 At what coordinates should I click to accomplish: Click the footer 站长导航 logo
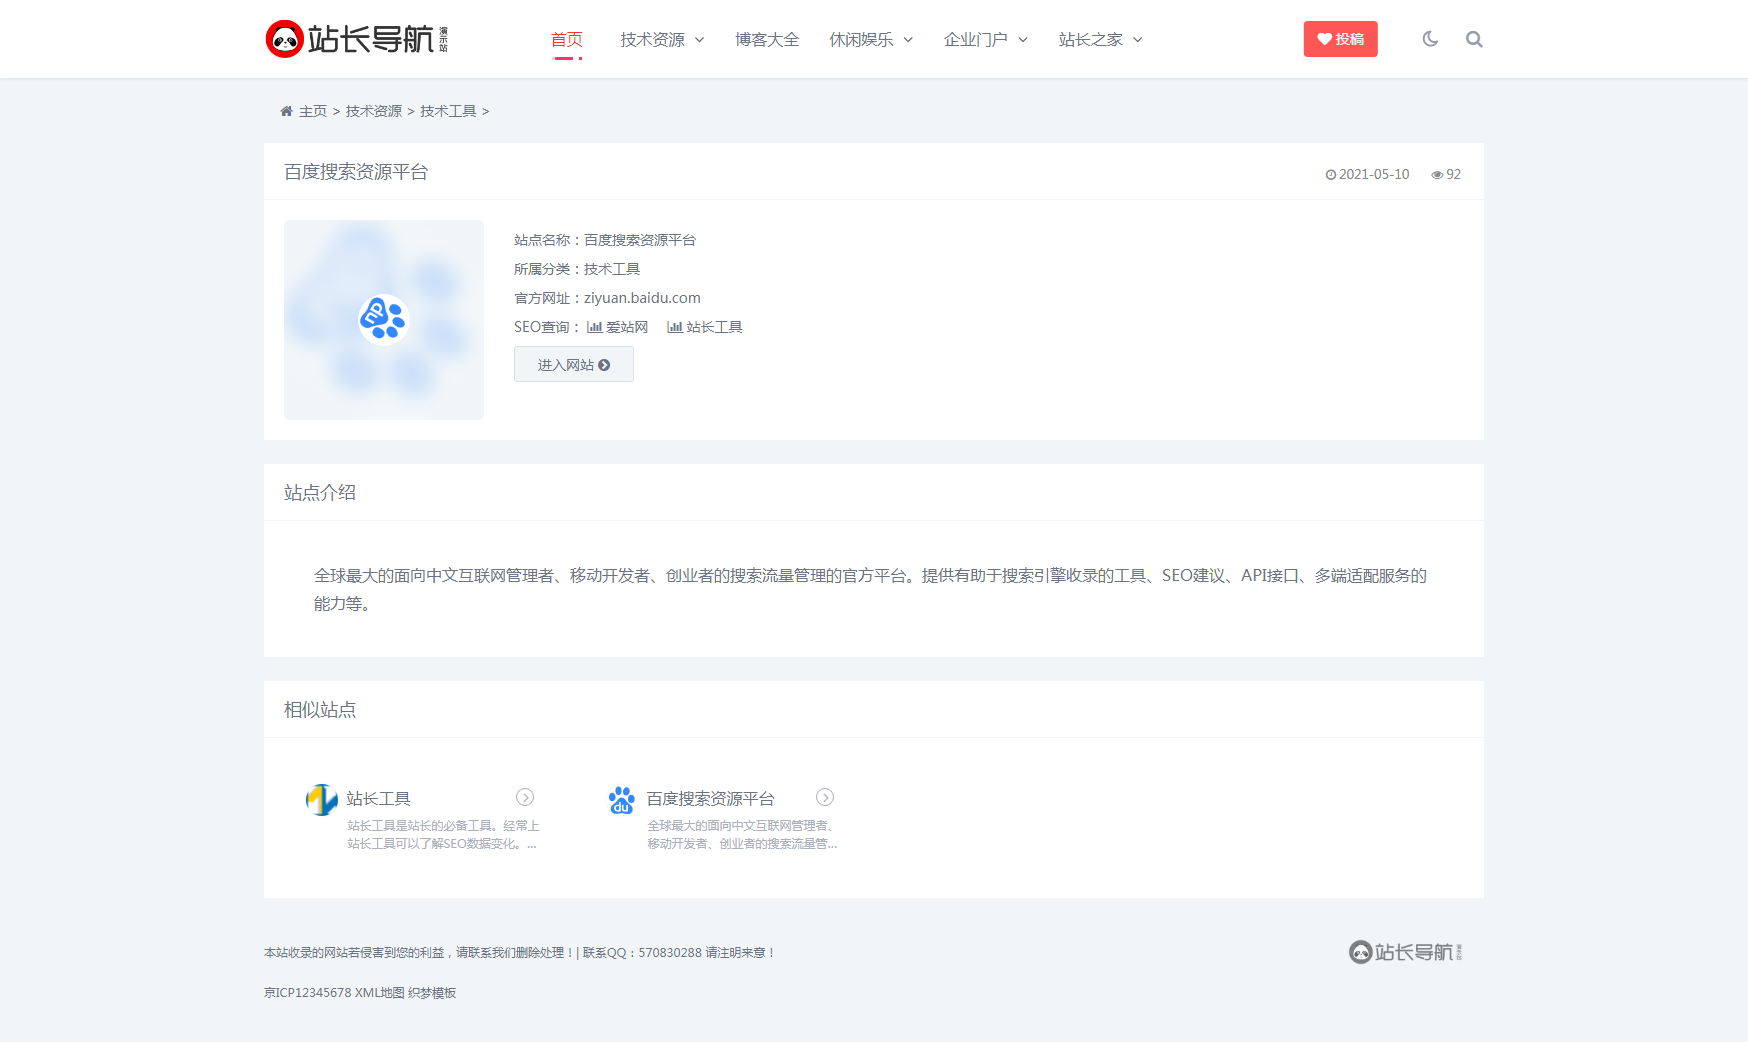(1405, 952)
